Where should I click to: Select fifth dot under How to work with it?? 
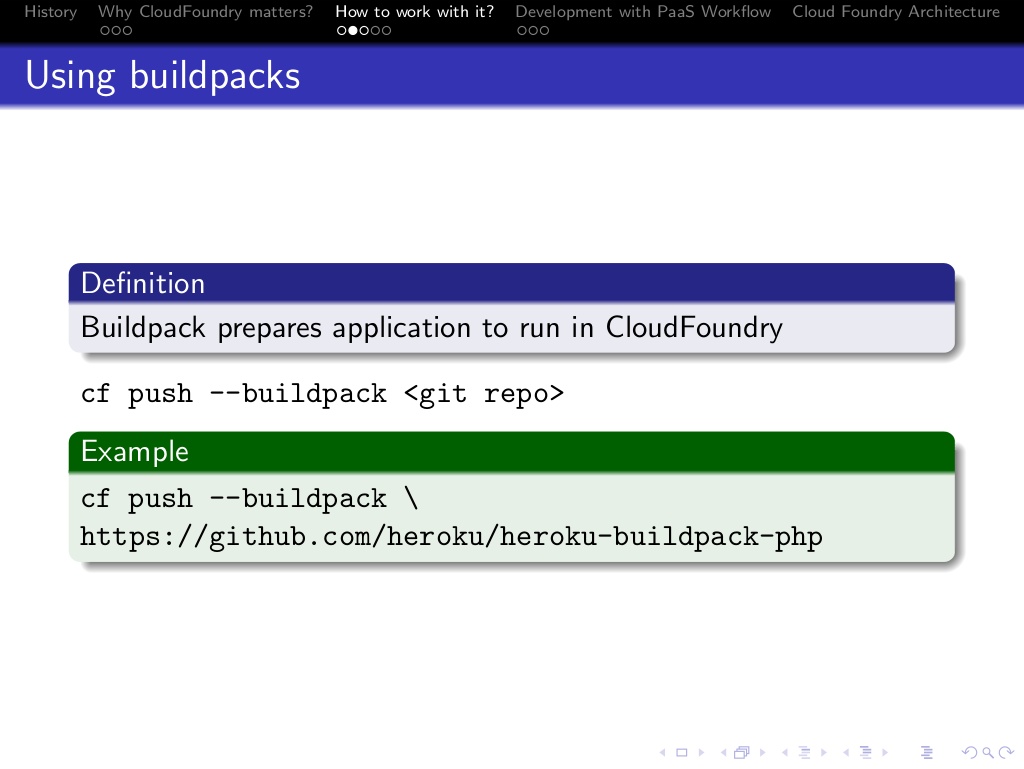[386, 30]
